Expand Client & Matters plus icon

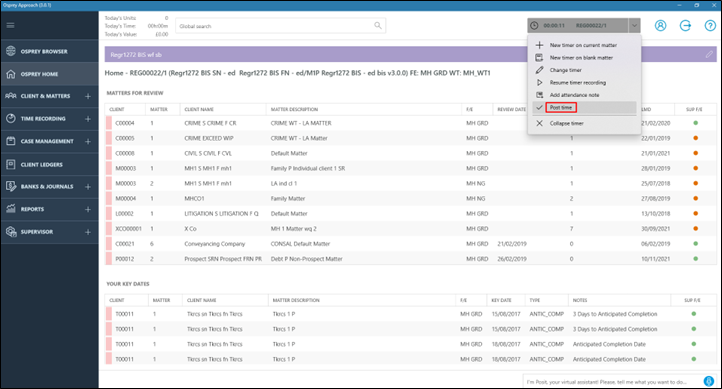pyautogui.click(x=88, y=96)
